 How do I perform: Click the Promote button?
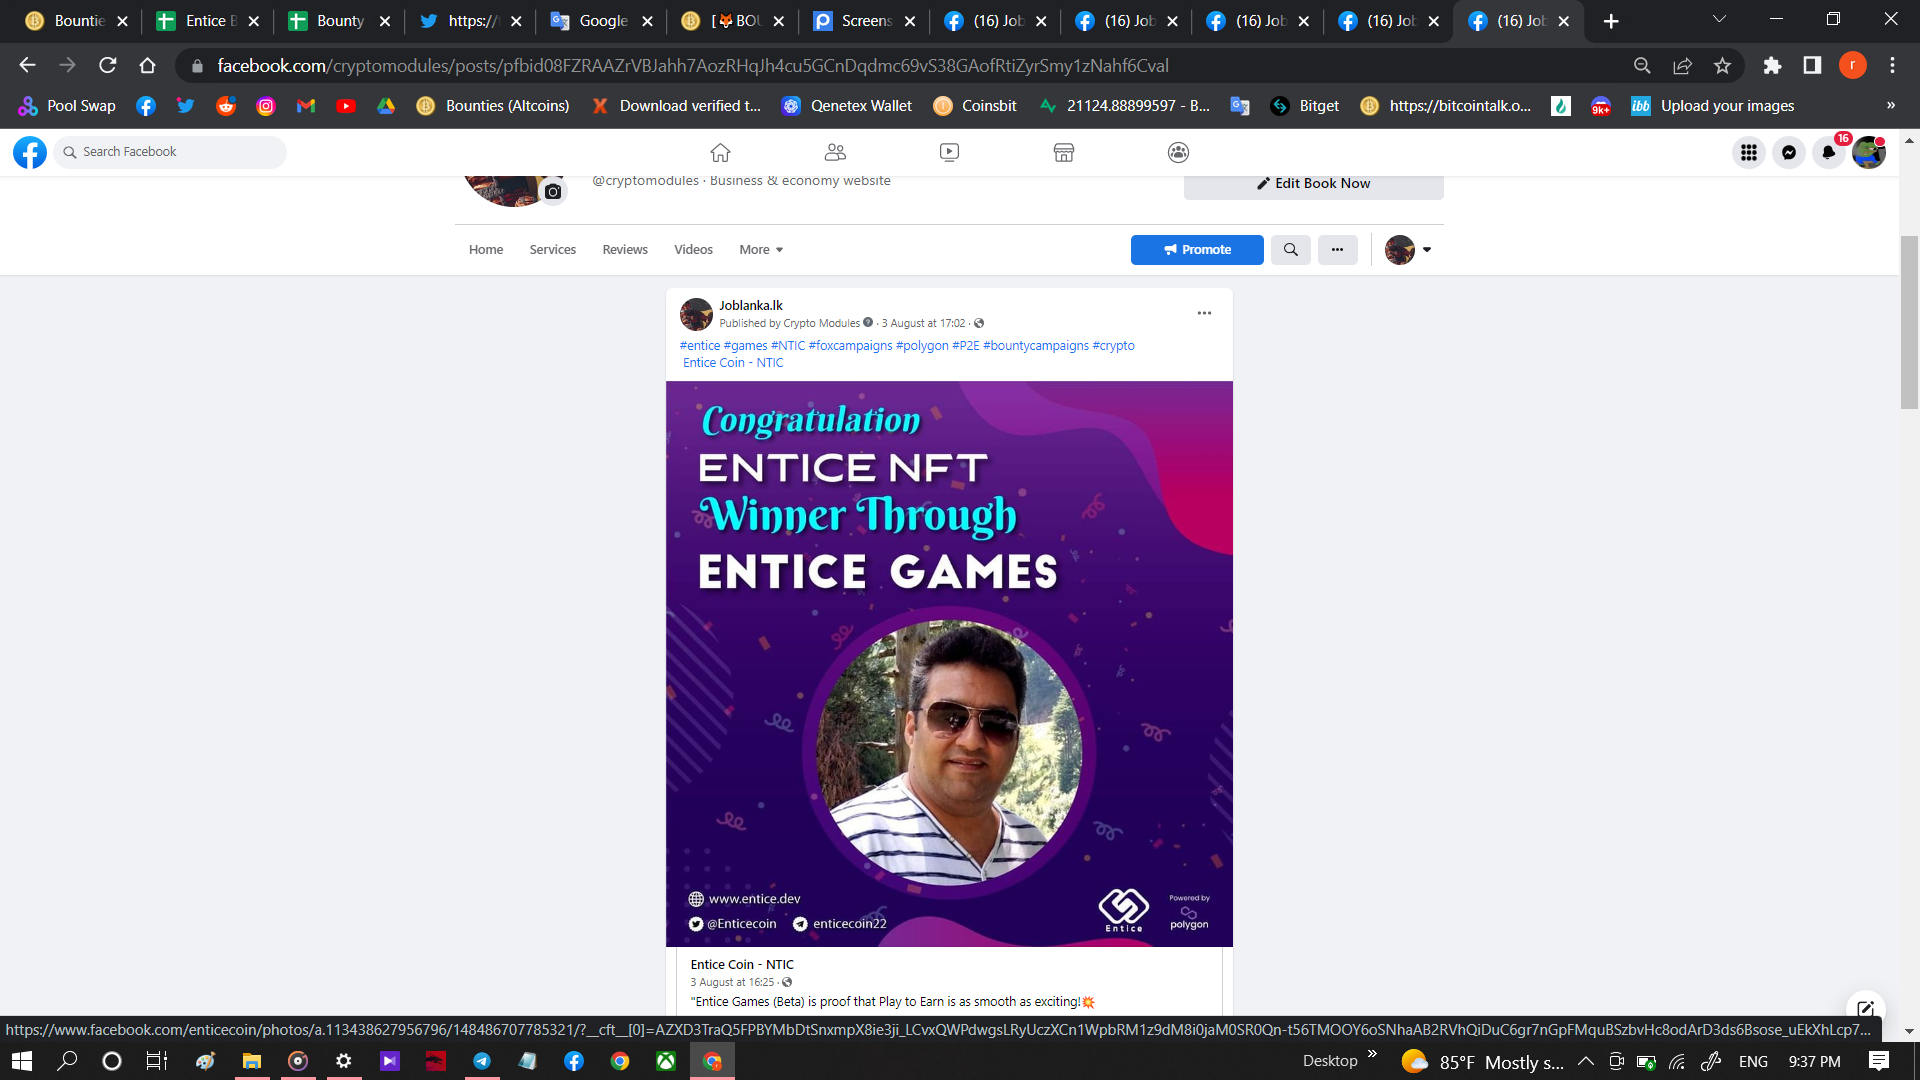pyautogui.click(x=1197, y=249)
